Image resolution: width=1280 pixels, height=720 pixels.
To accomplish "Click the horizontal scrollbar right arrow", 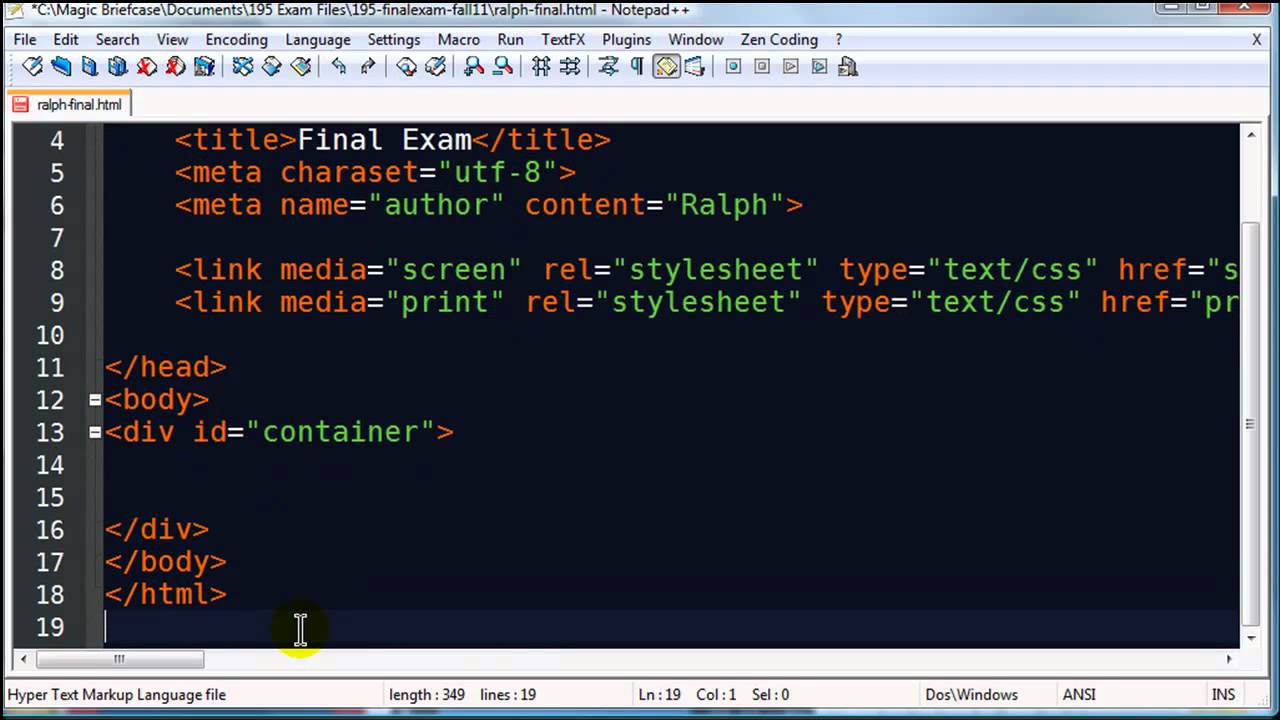I will point(1231,659).
